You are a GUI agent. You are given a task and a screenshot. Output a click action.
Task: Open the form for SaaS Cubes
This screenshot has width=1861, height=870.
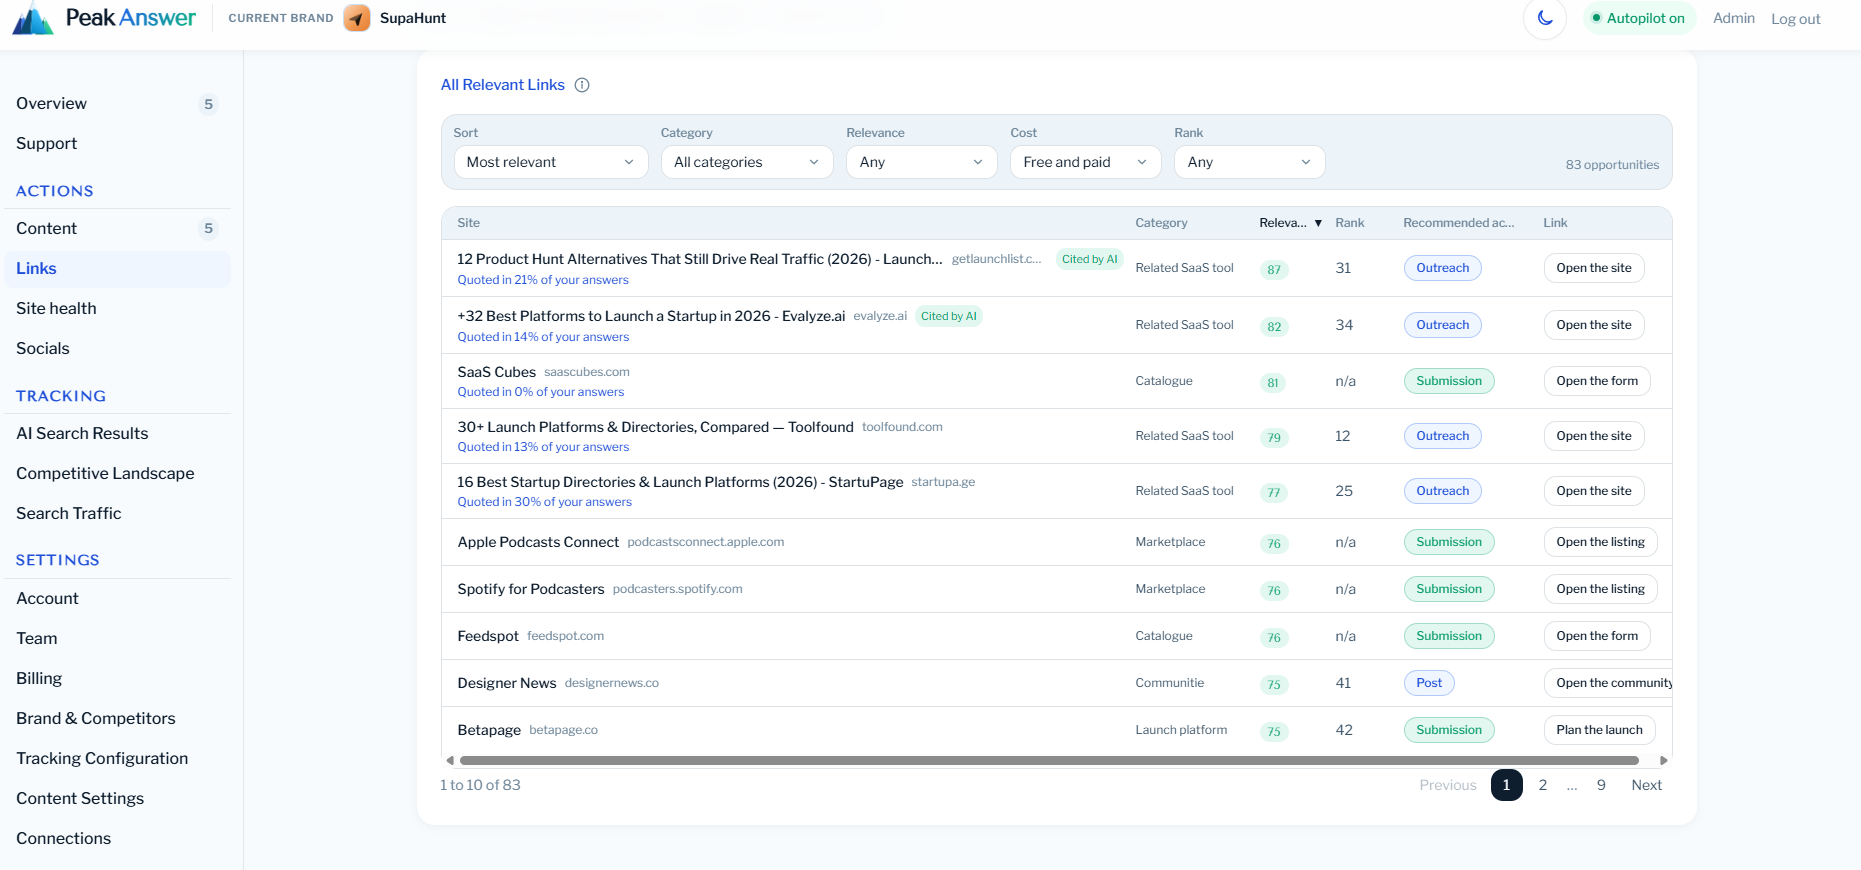point(1597,381)
